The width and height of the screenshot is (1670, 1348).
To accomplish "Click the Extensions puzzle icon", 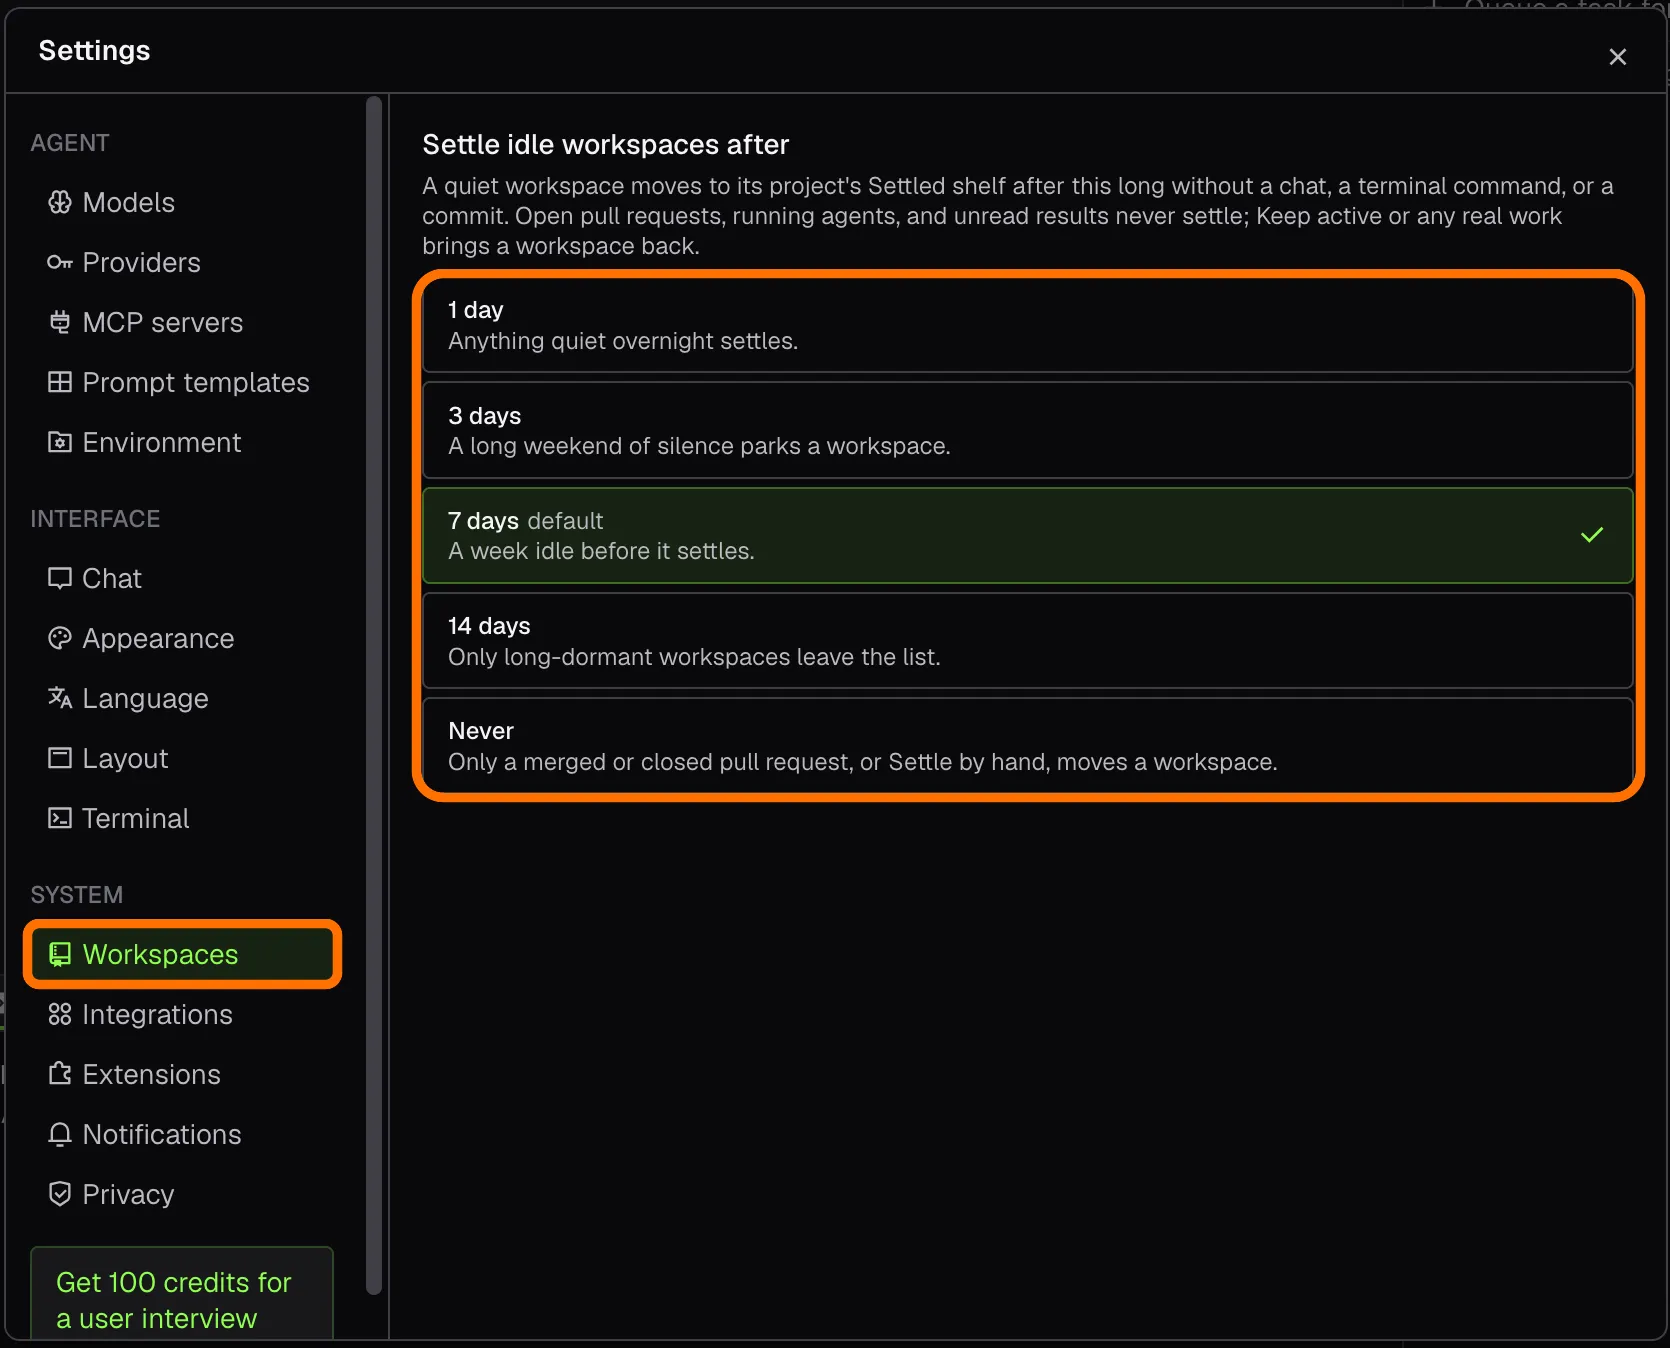I will 60,1074.
